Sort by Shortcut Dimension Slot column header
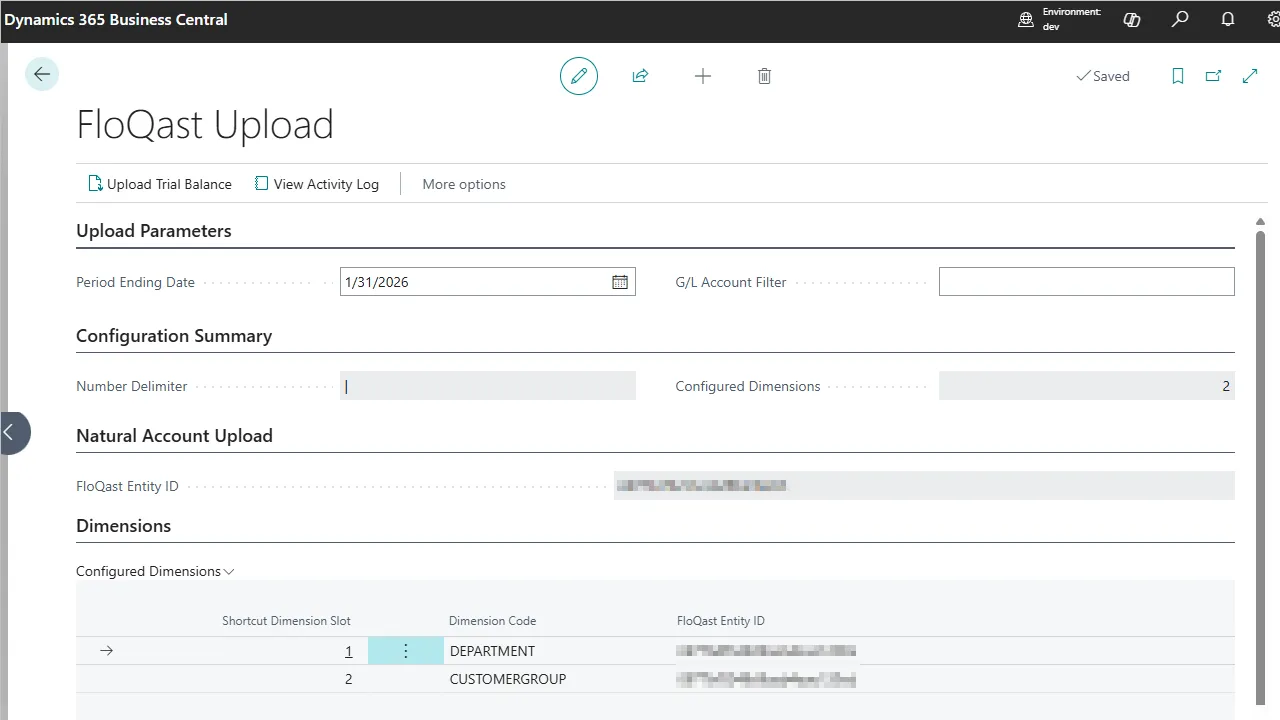The width and height of the screenshot is (1280, 720). click(286, 621)
